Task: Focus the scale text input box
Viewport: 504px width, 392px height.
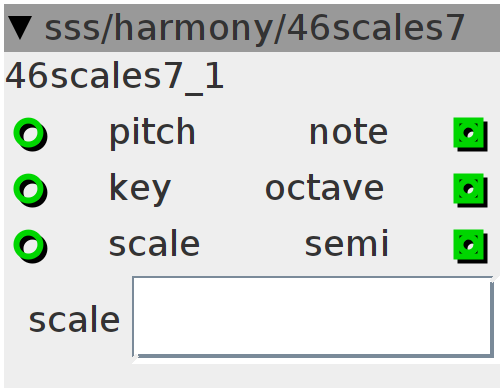Action: pyautogui.click(x=313, y=317)
